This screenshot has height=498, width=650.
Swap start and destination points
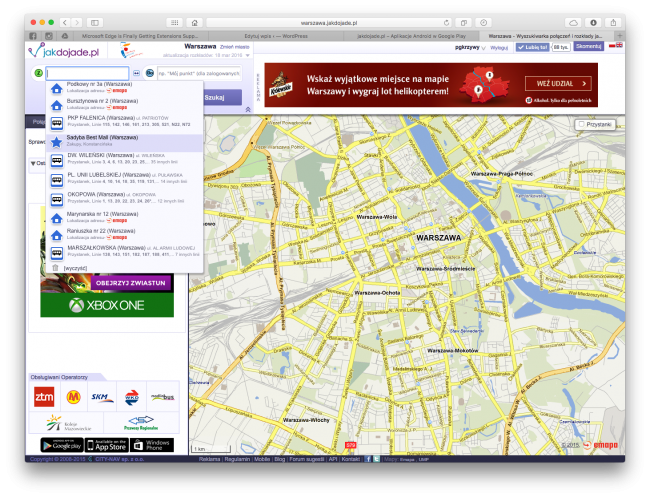coord(136,73)
